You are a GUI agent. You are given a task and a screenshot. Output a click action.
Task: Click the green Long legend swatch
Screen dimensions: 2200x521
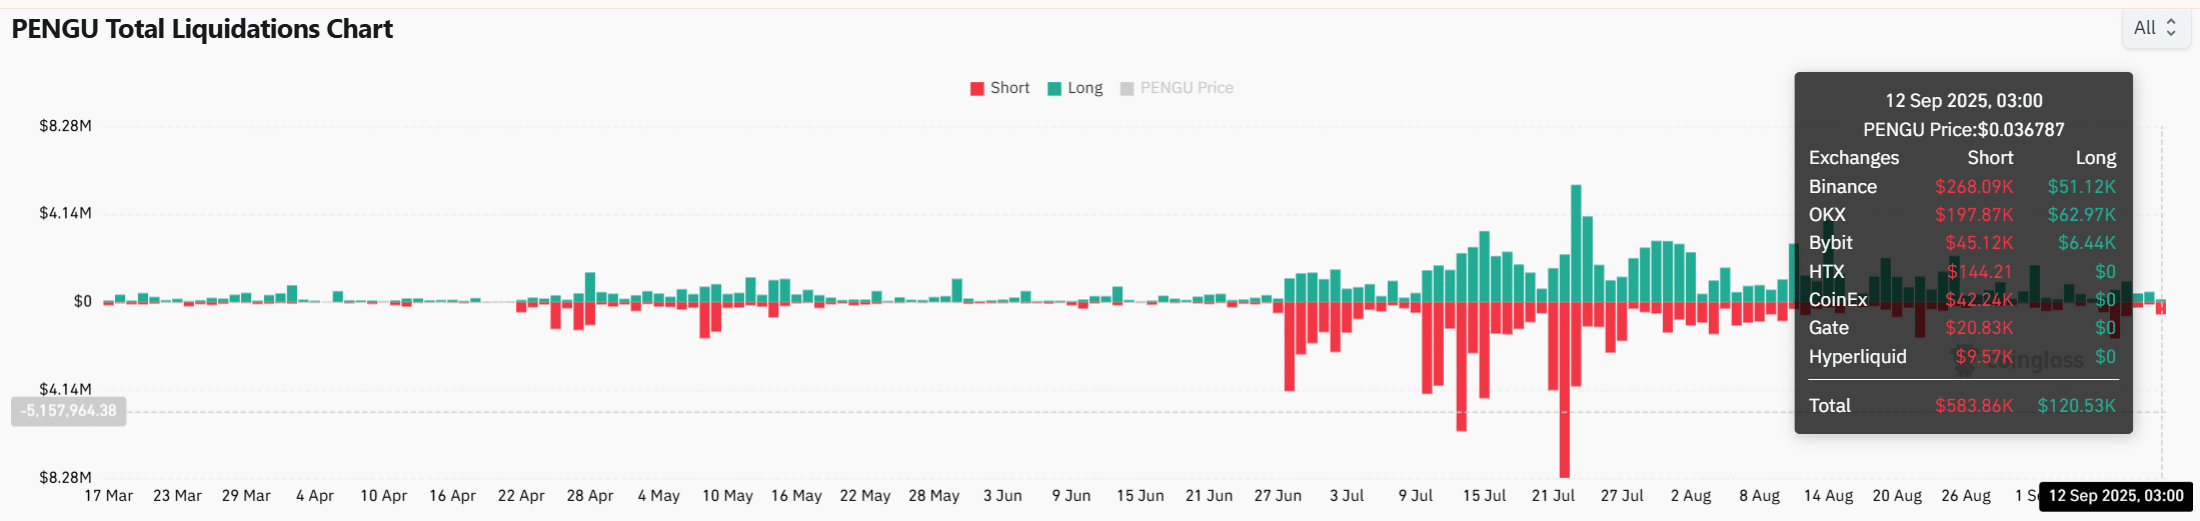(1054, 89)
